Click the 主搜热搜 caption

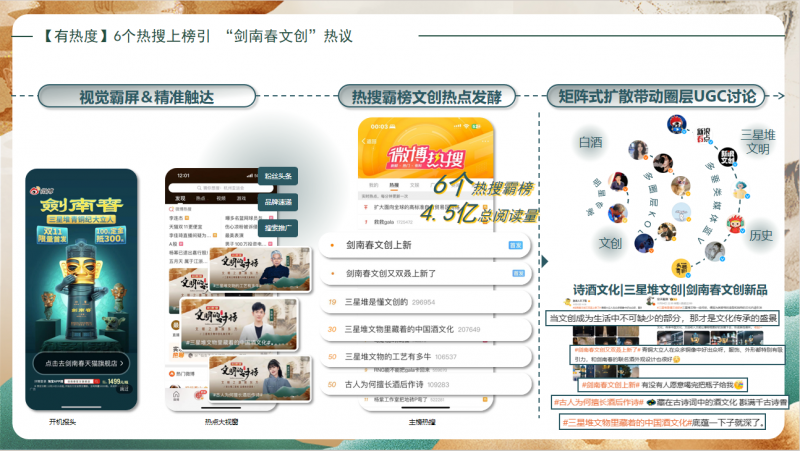422,422
